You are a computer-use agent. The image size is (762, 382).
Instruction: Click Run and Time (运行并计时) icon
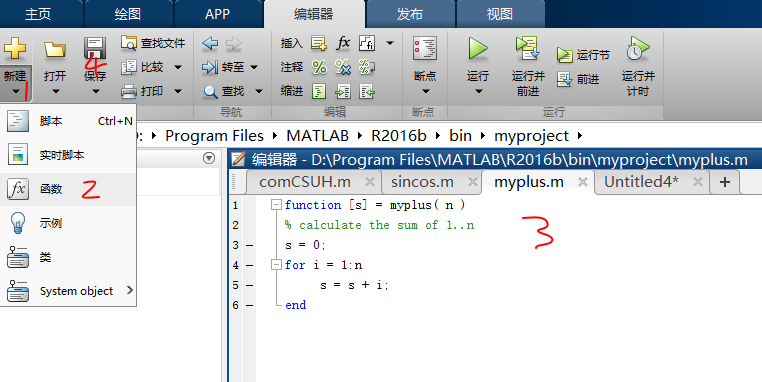click(638, 48)
